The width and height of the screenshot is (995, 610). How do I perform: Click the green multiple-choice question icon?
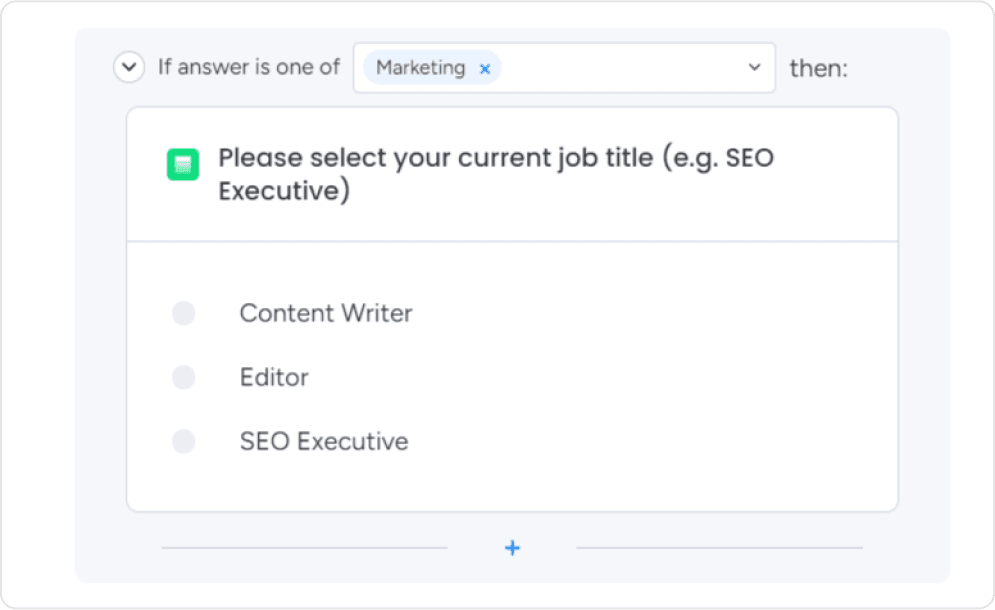point(183,164)
